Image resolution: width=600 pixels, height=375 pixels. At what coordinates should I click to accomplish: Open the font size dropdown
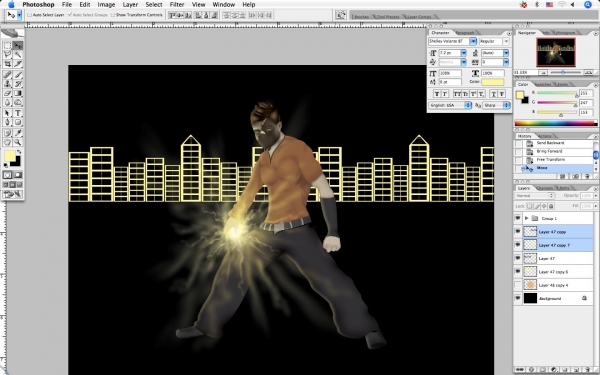click(464, 53)
